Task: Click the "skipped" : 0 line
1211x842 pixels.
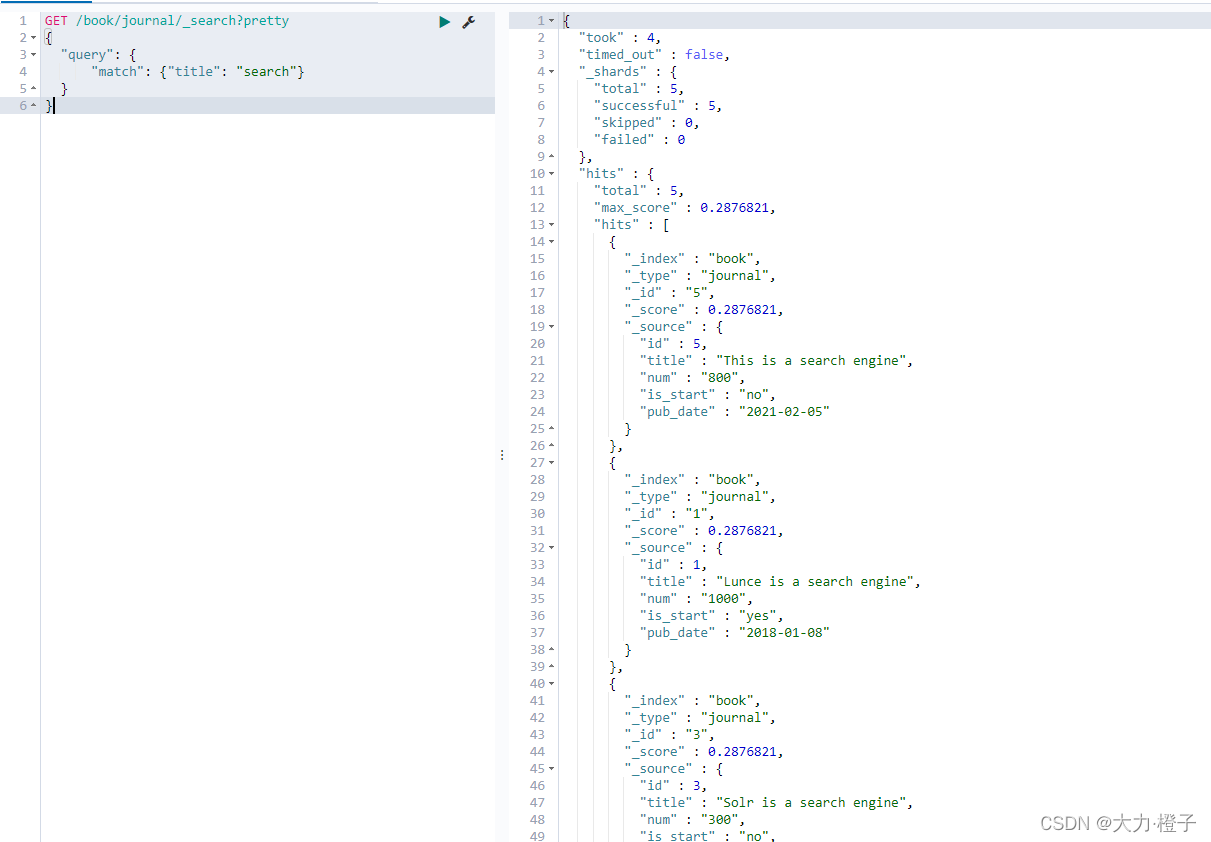Action: (x=647, y=122)
